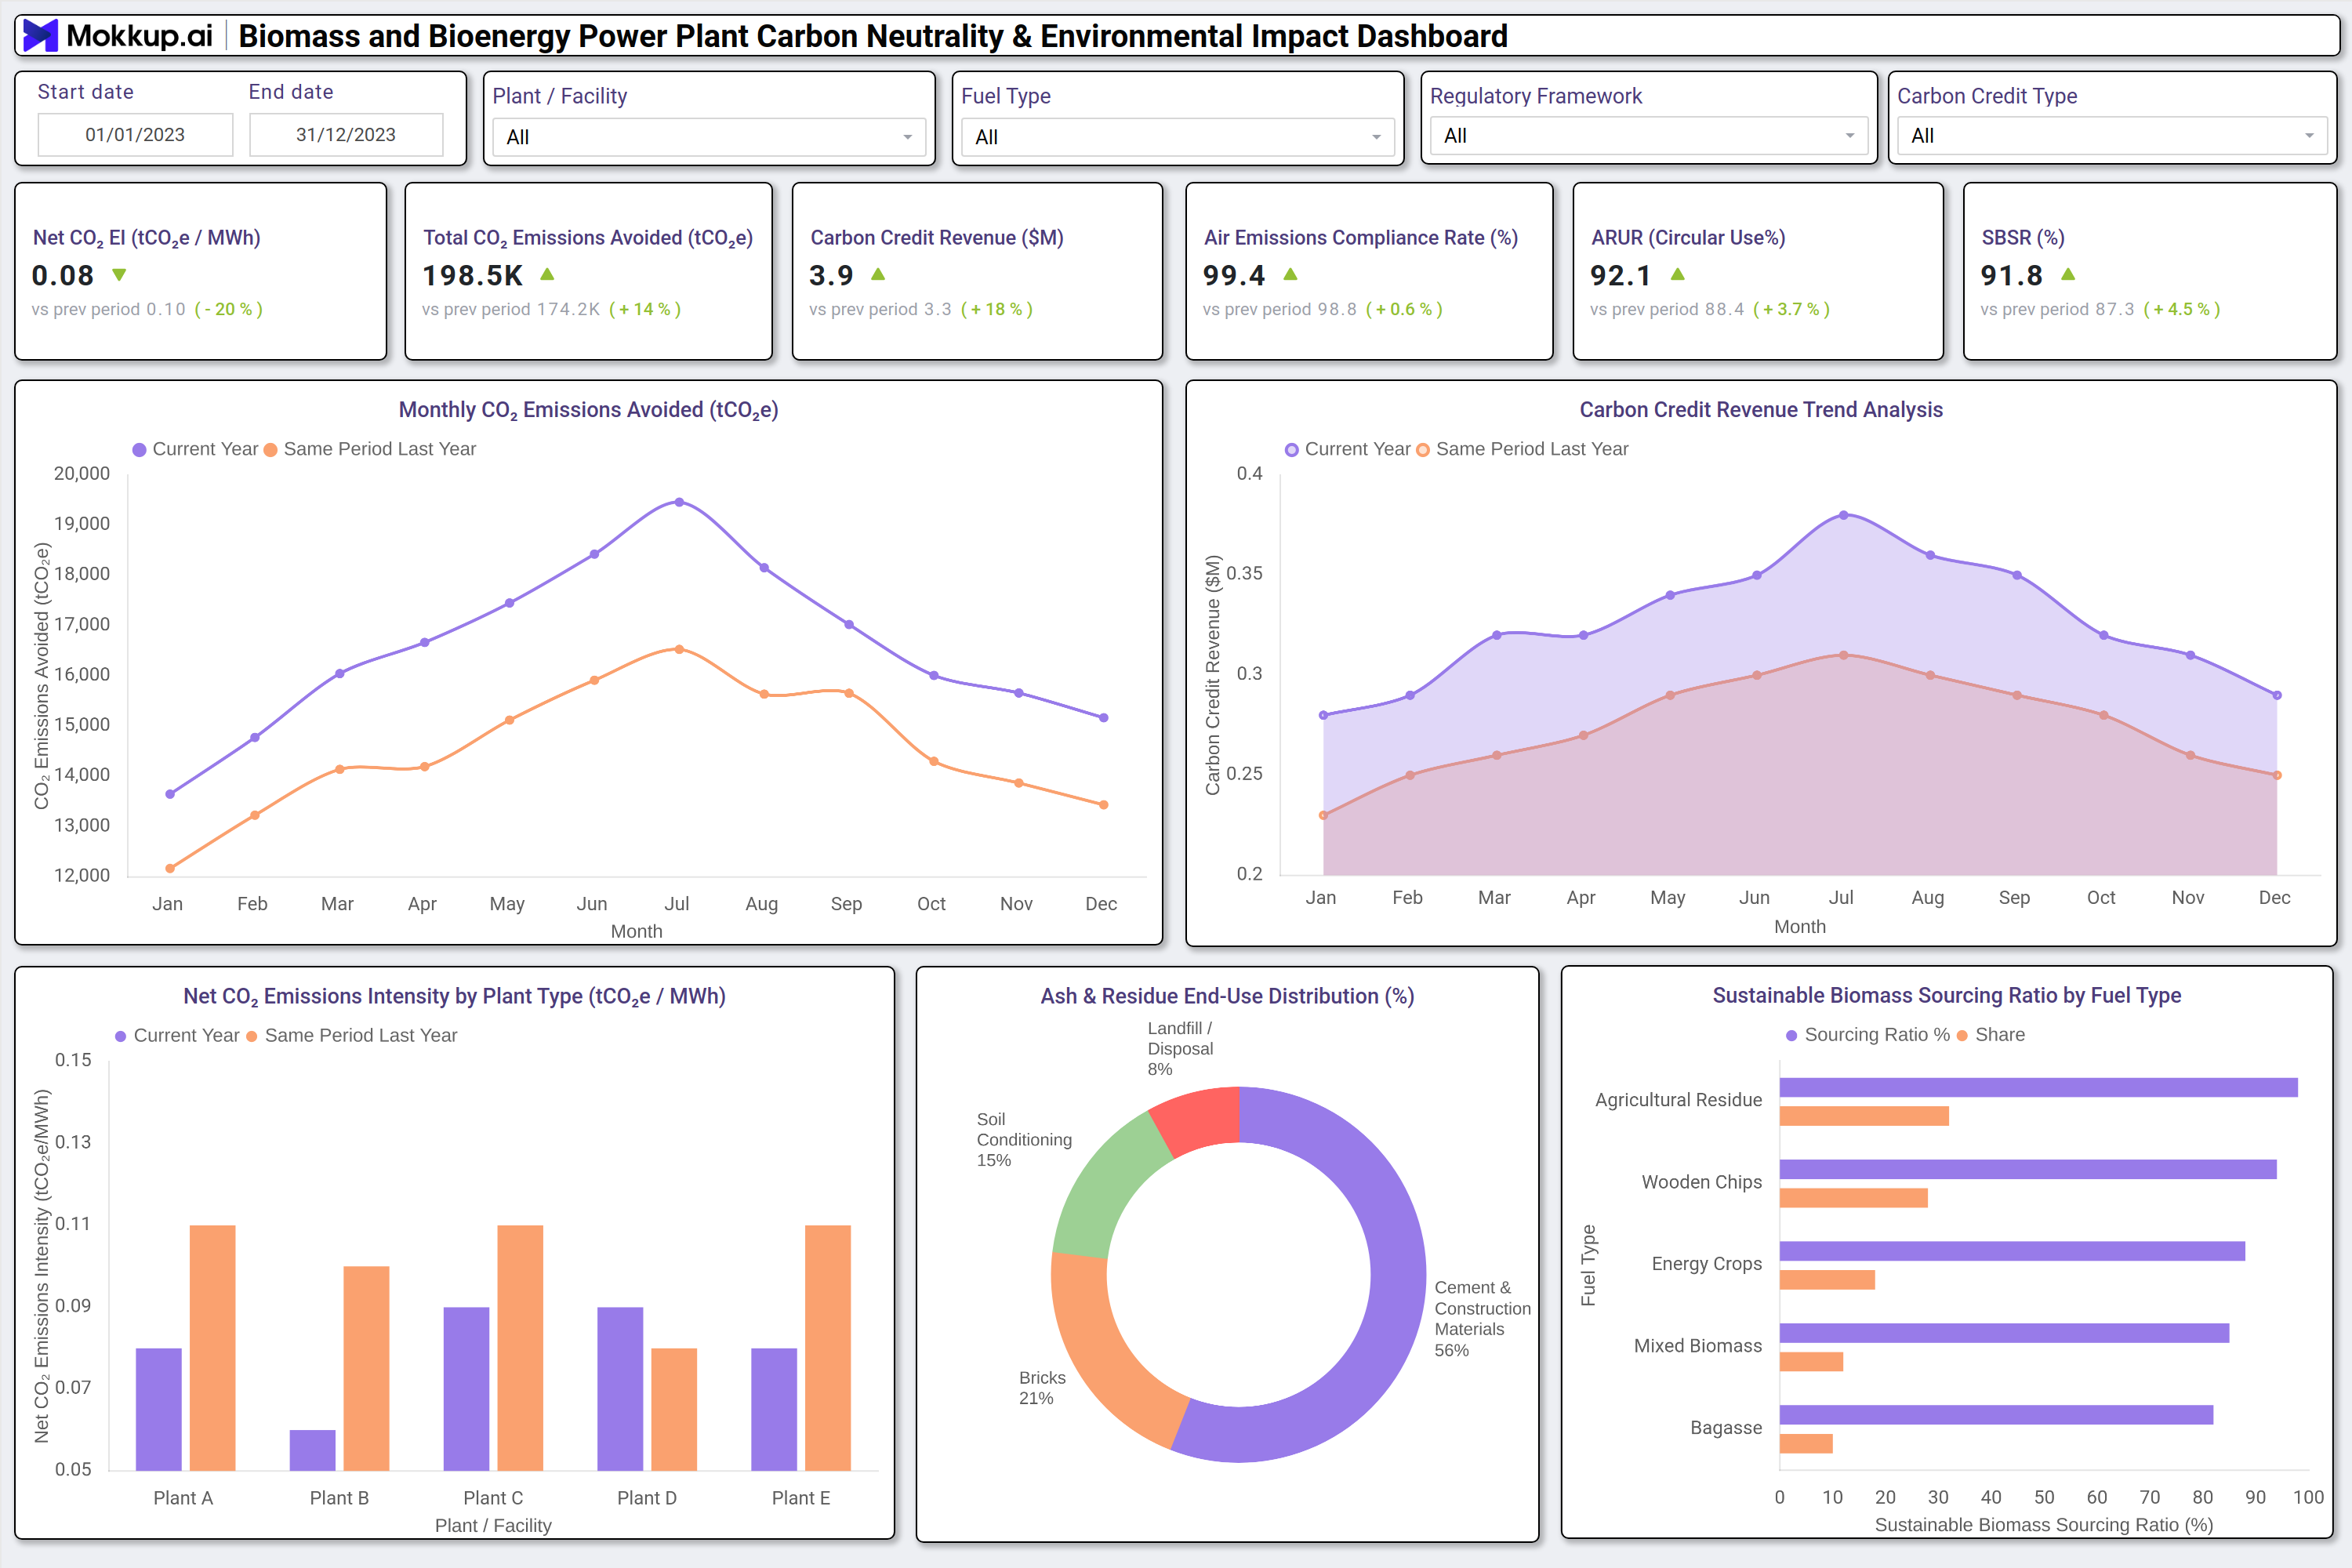Click the Total CO₂ Emissions Avoided card title
This screenshot has height=1568, width=2352.
[x=588, y=238]
